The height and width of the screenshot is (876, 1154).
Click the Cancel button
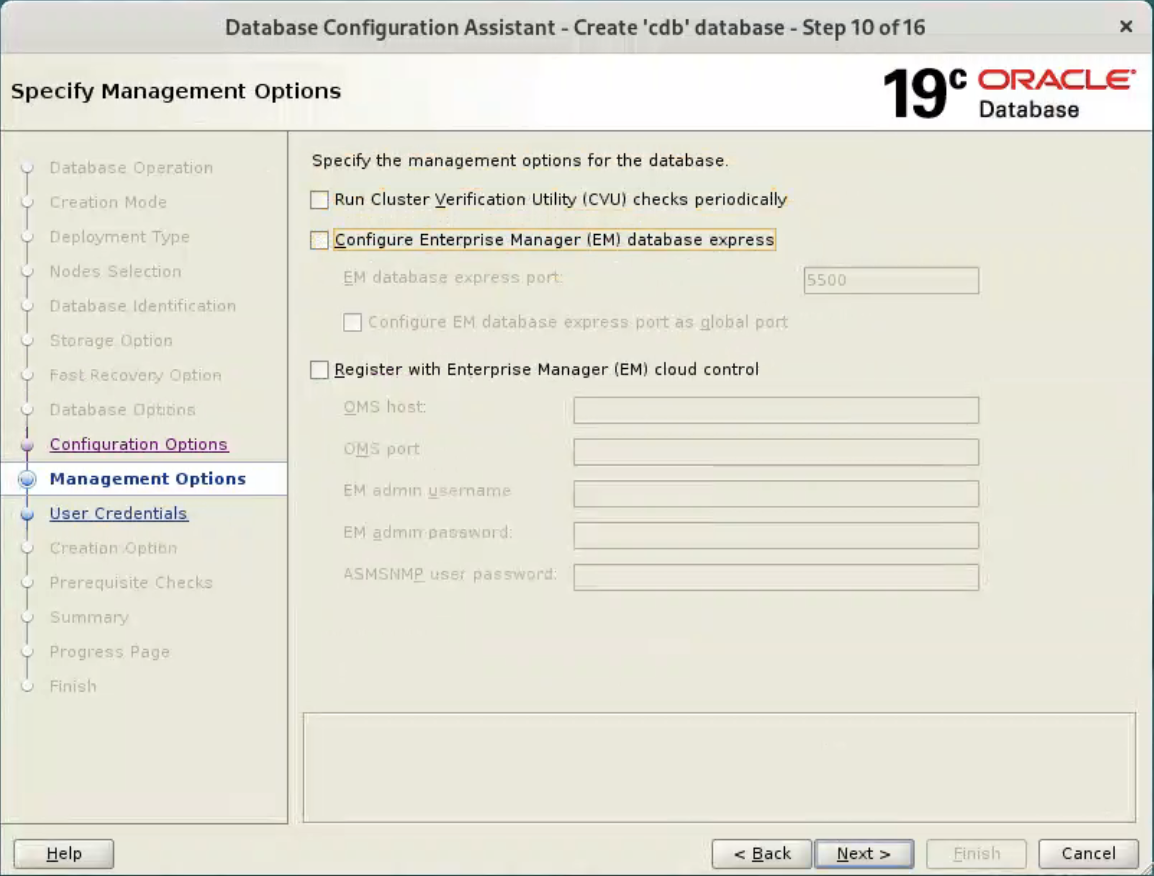(1088, 854)
